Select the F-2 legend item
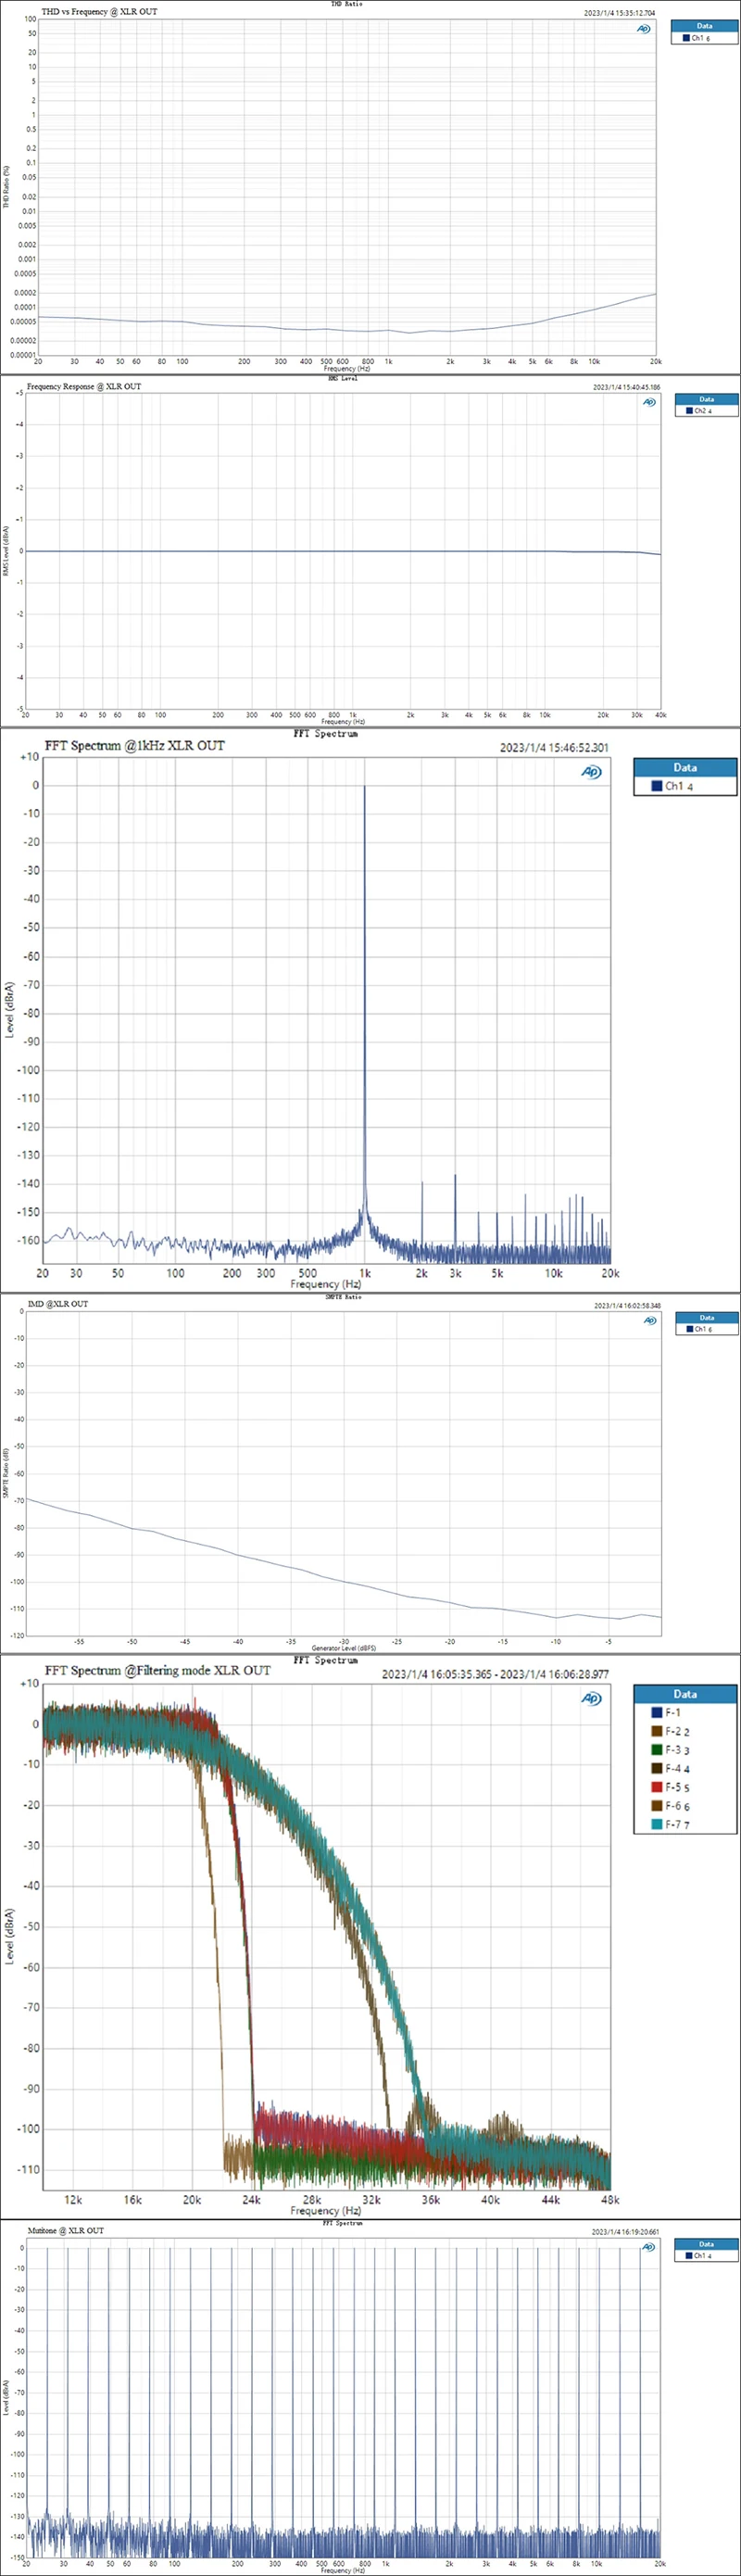This screenshot has width=741, height=2576. 671,1731
